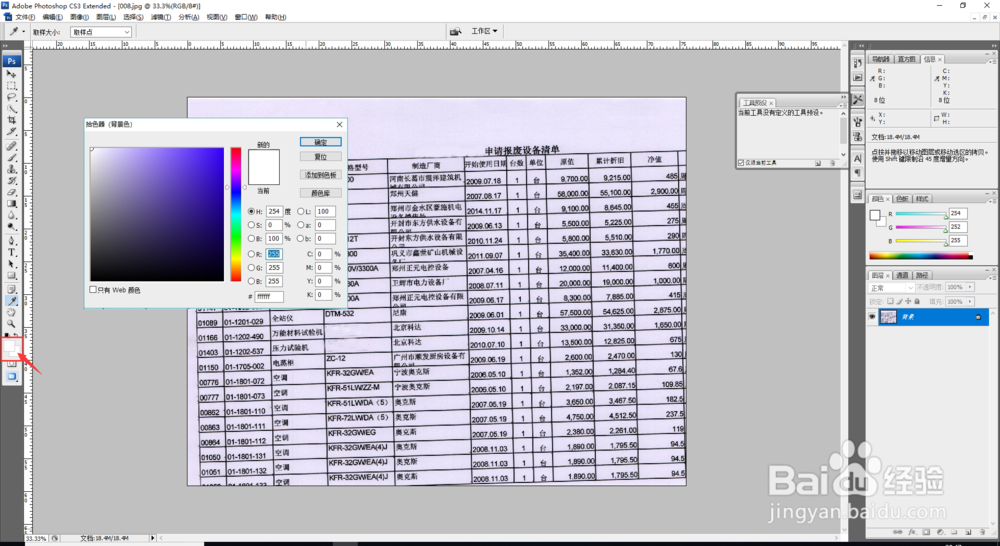The height and width of the screenshot is (546, 1000).
Task: Select the Rectangular Marquee tool
Action: tap(11, 85)
